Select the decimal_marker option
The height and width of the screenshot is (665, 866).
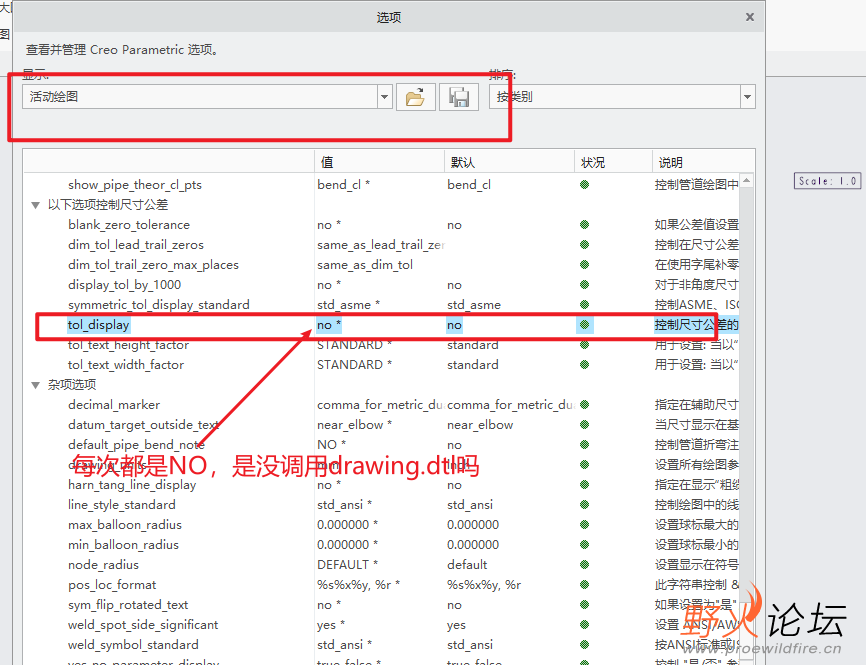pos(114,405)
